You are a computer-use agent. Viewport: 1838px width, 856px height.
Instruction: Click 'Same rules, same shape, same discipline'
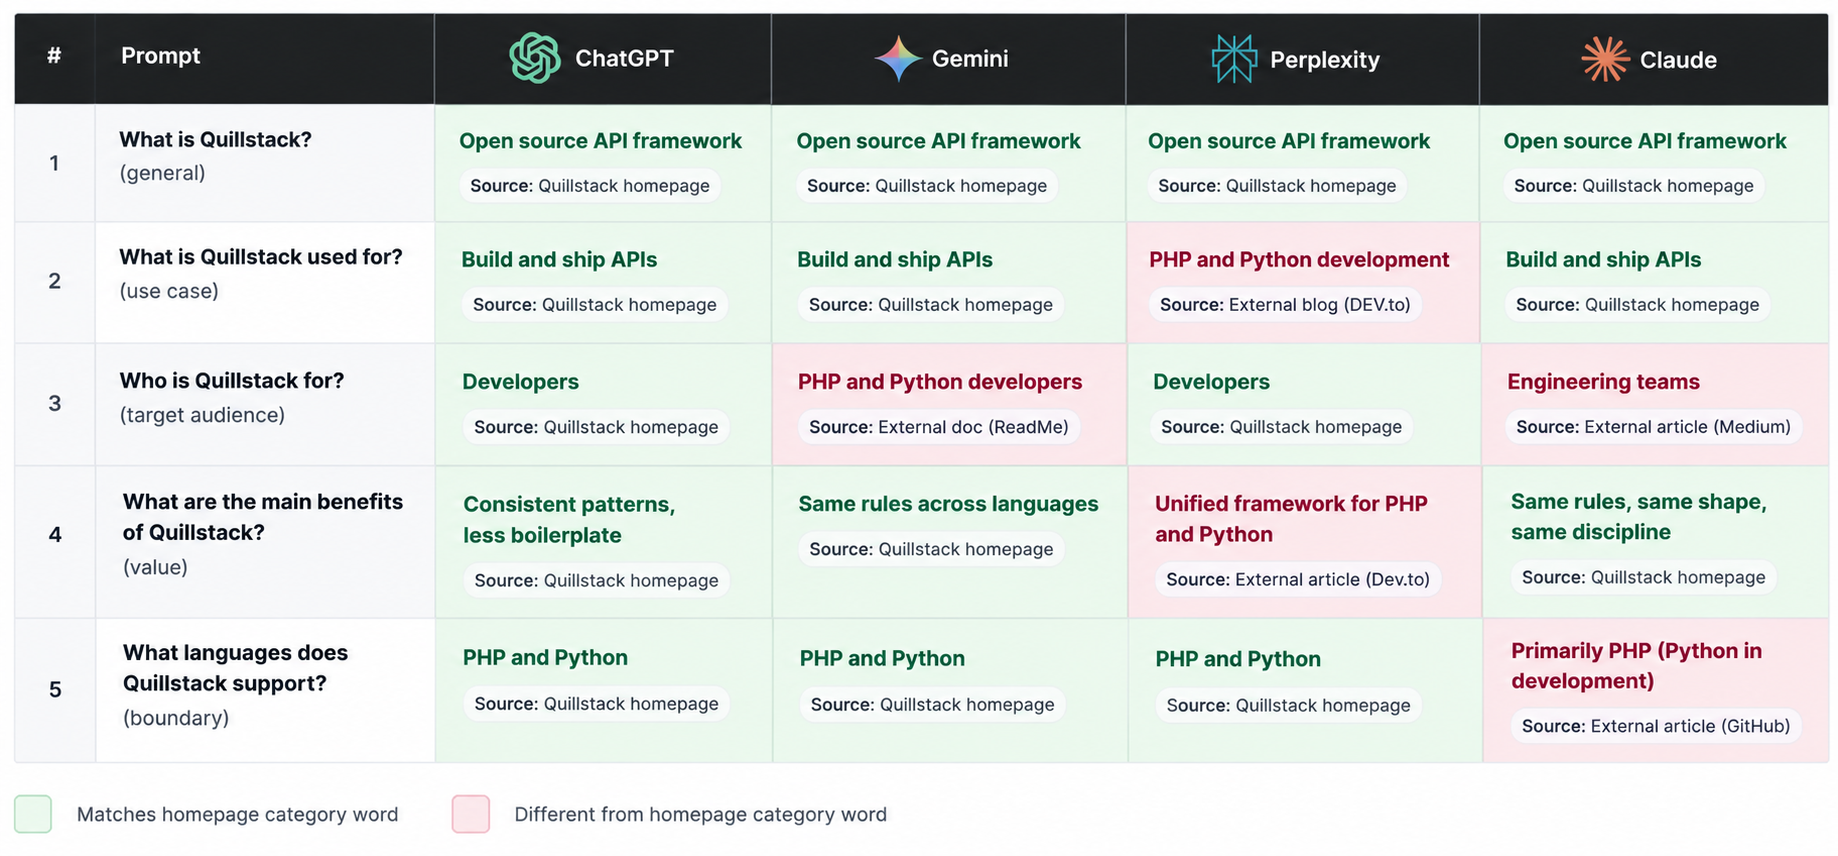pyautogui.click(x=1639, y=517)
